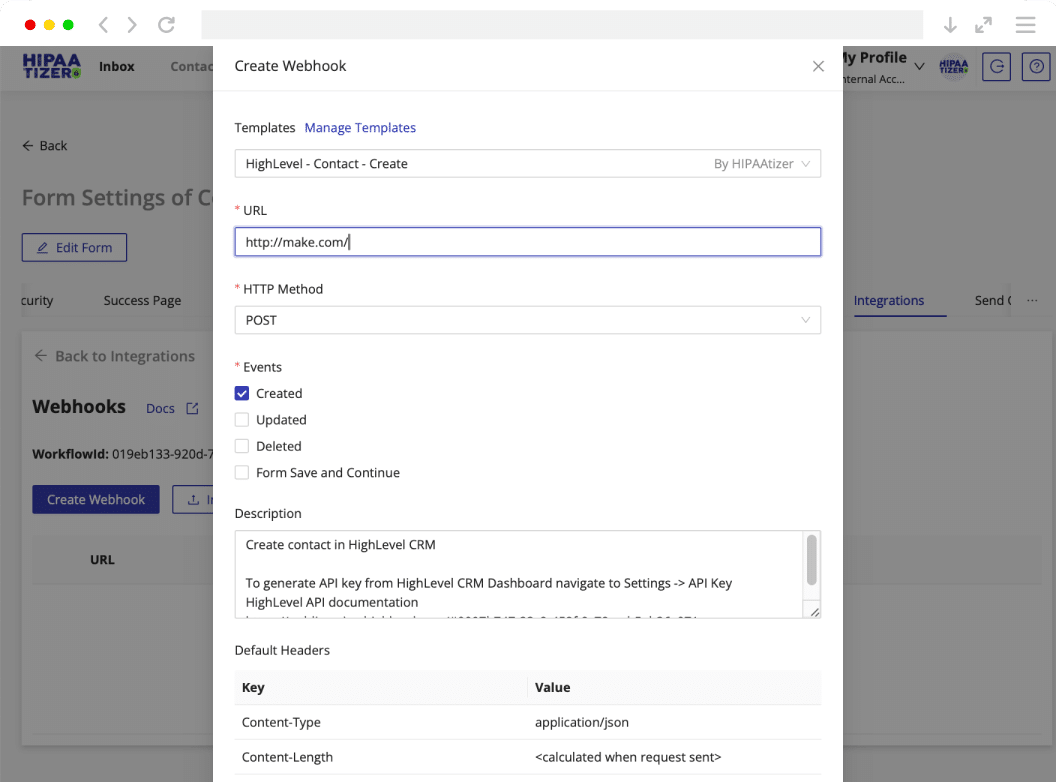Click the WorkflowId value text
Screen dimensions: 1056x782
[162, 454]
